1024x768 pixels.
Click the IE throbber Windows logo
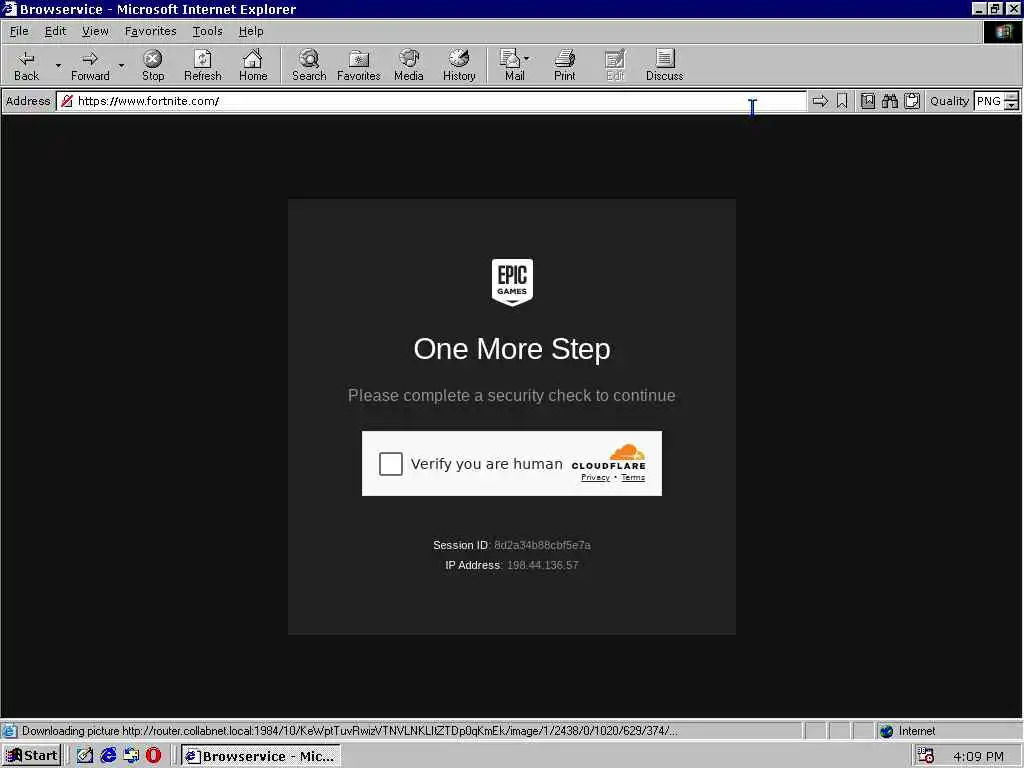pos(1002,32)
